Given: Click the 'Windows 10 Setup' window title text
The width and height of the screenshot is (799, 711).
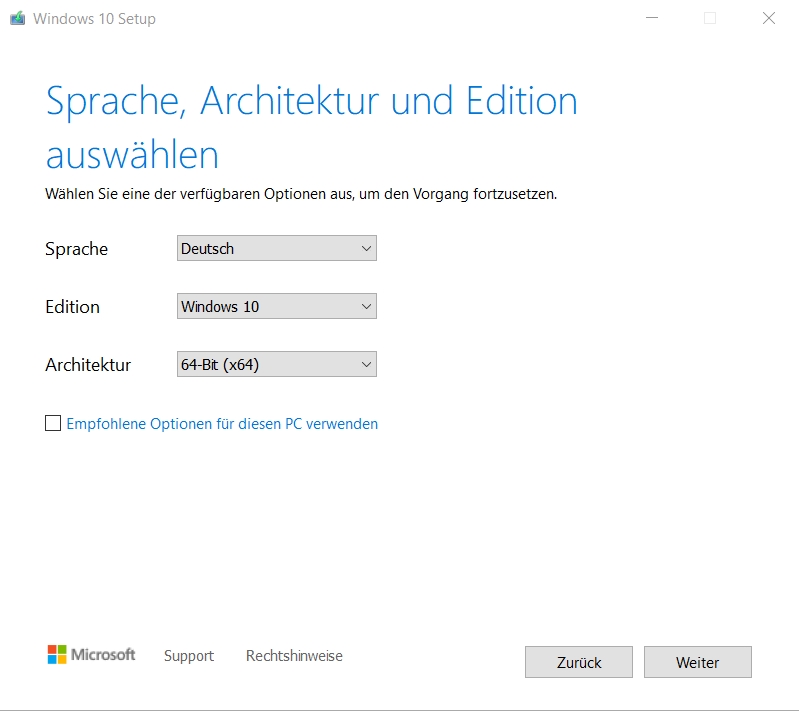Looking at the screenshot, I should (x=94, y=19).
